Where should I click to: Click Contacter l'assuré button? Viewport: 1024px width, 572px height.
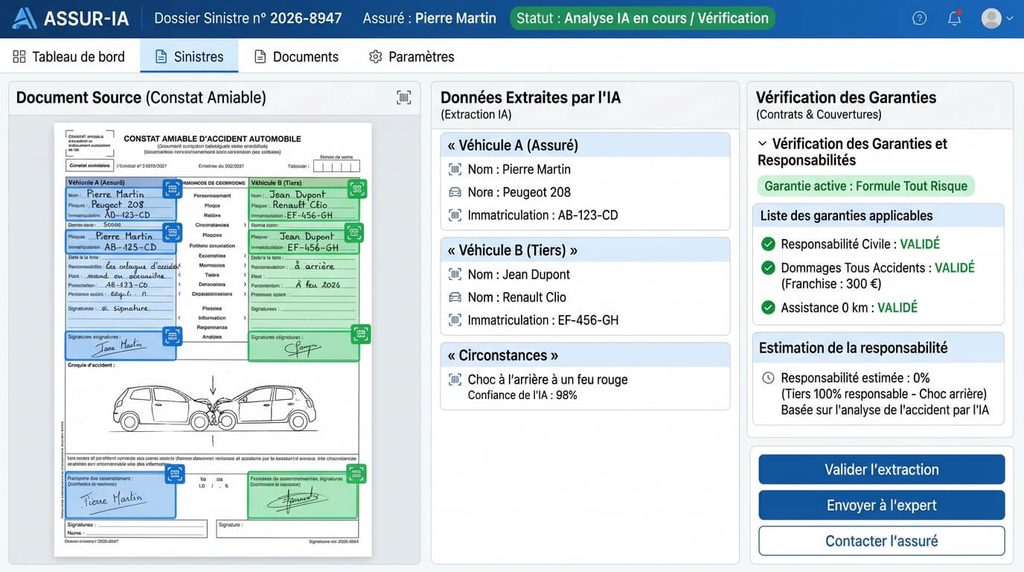point(882,541)
